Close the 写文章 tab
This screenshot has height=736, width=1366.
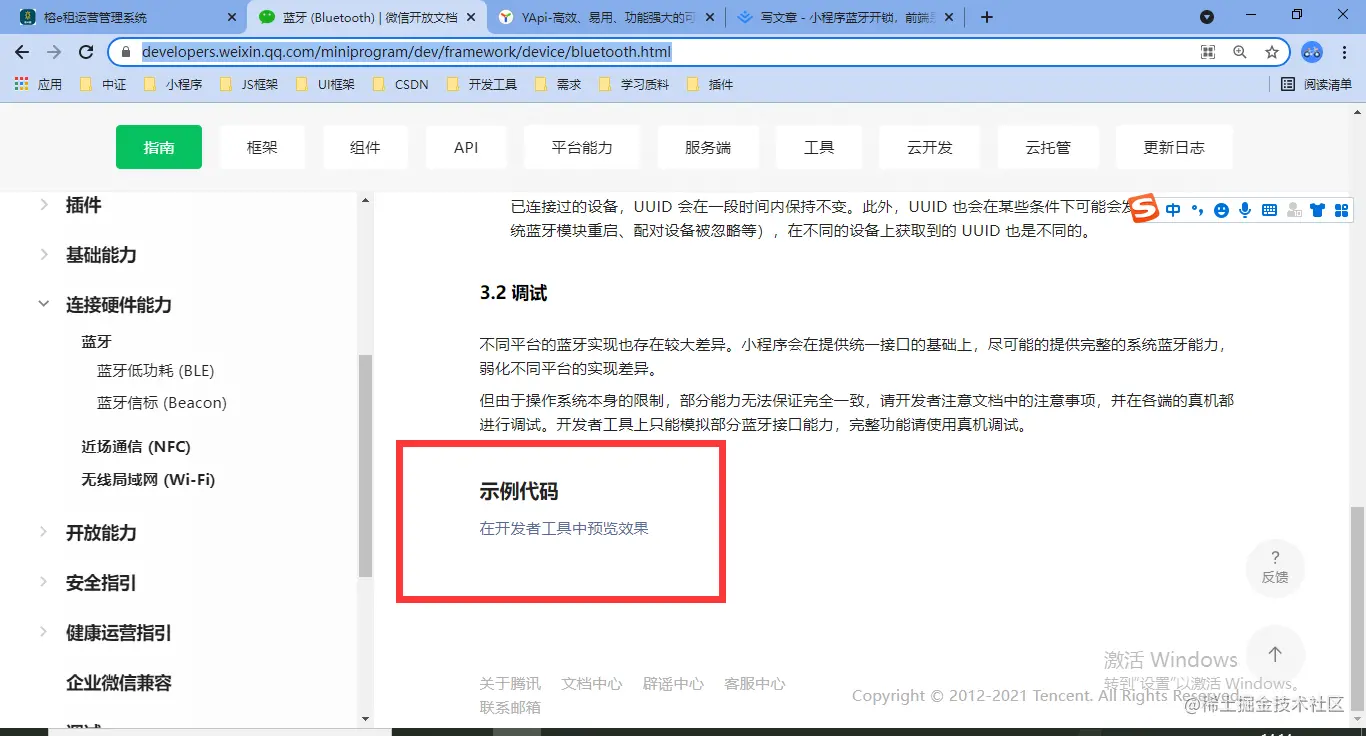tap(950, 17)
